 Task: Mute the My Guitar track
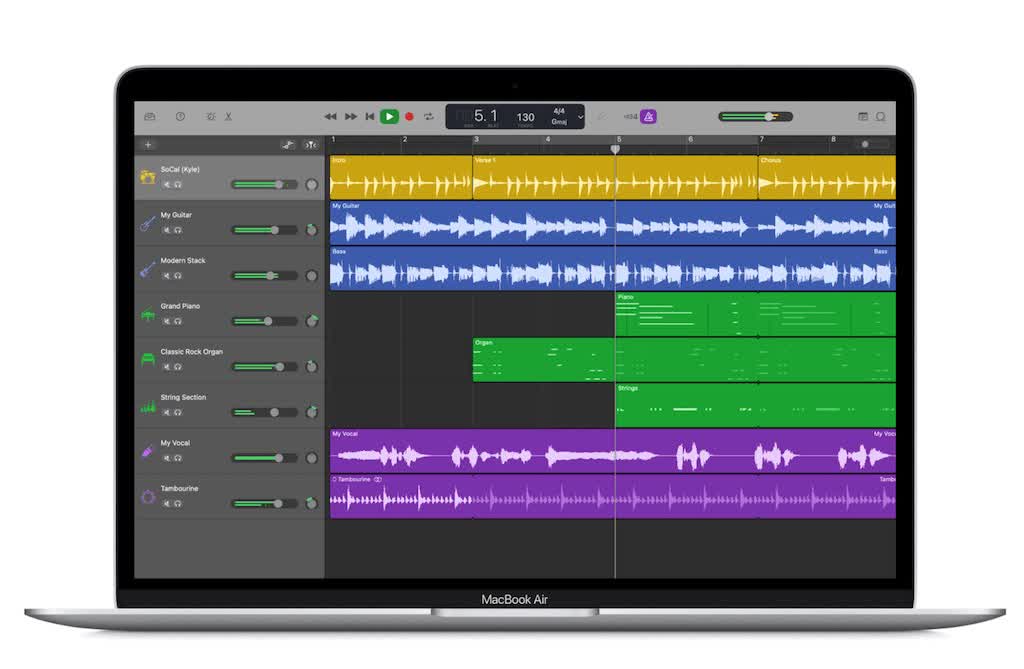[x=165, y=231]
